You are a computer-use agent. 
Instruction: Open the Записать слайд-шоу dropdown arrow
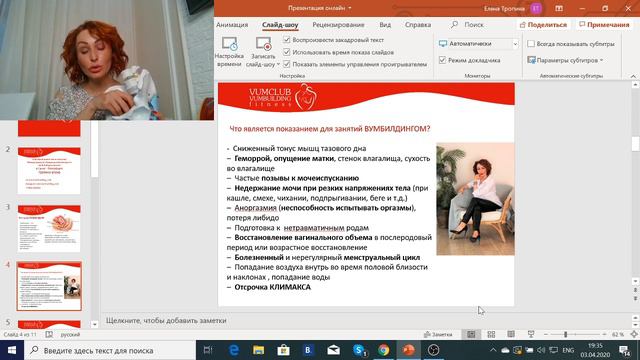pos(278,64)
